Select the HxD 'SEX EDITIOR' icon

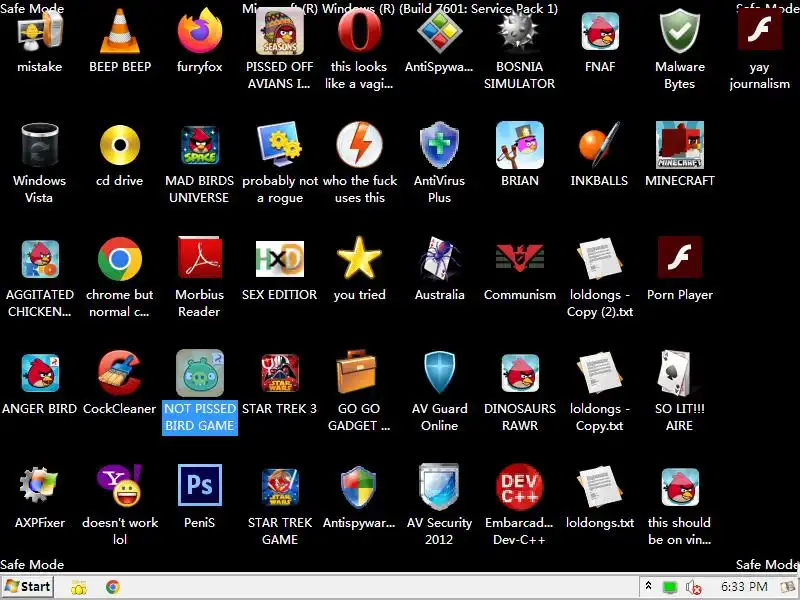click(280, 259)
